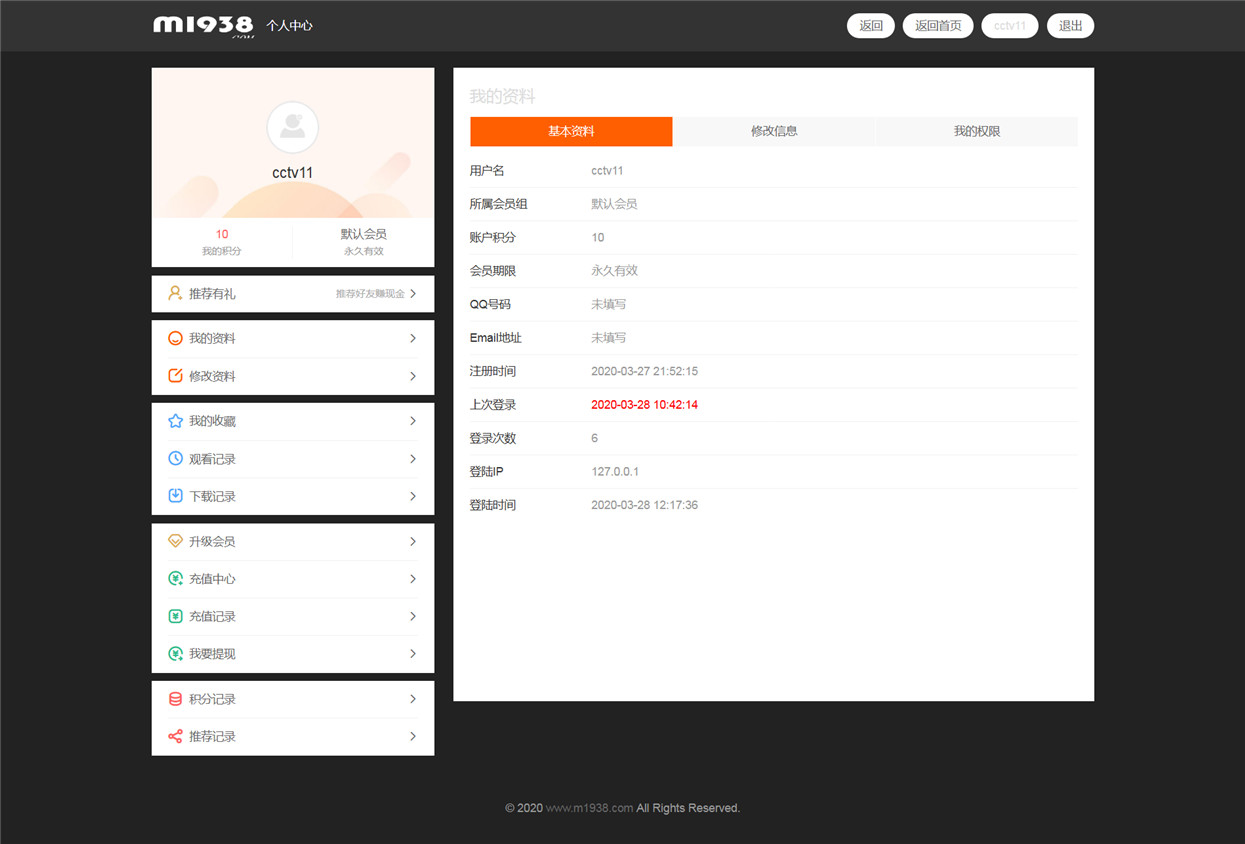Viewport: 1245px width, 844px height.
Task: Open 积分记录 menu entry
Action: point(293,699)
